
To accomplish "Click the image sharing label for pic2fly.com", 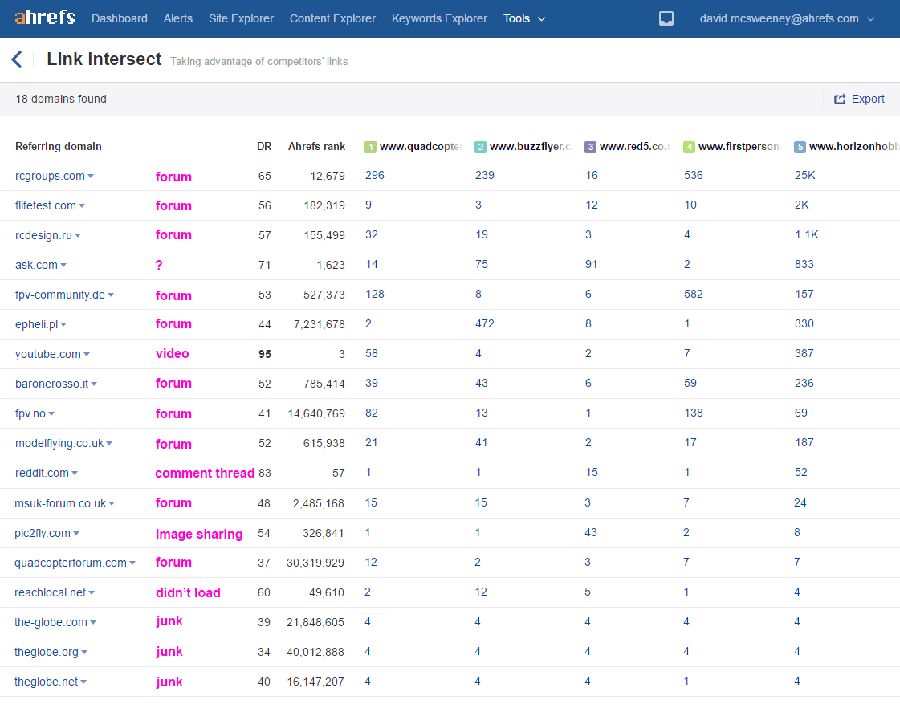I will coord(199,534).
